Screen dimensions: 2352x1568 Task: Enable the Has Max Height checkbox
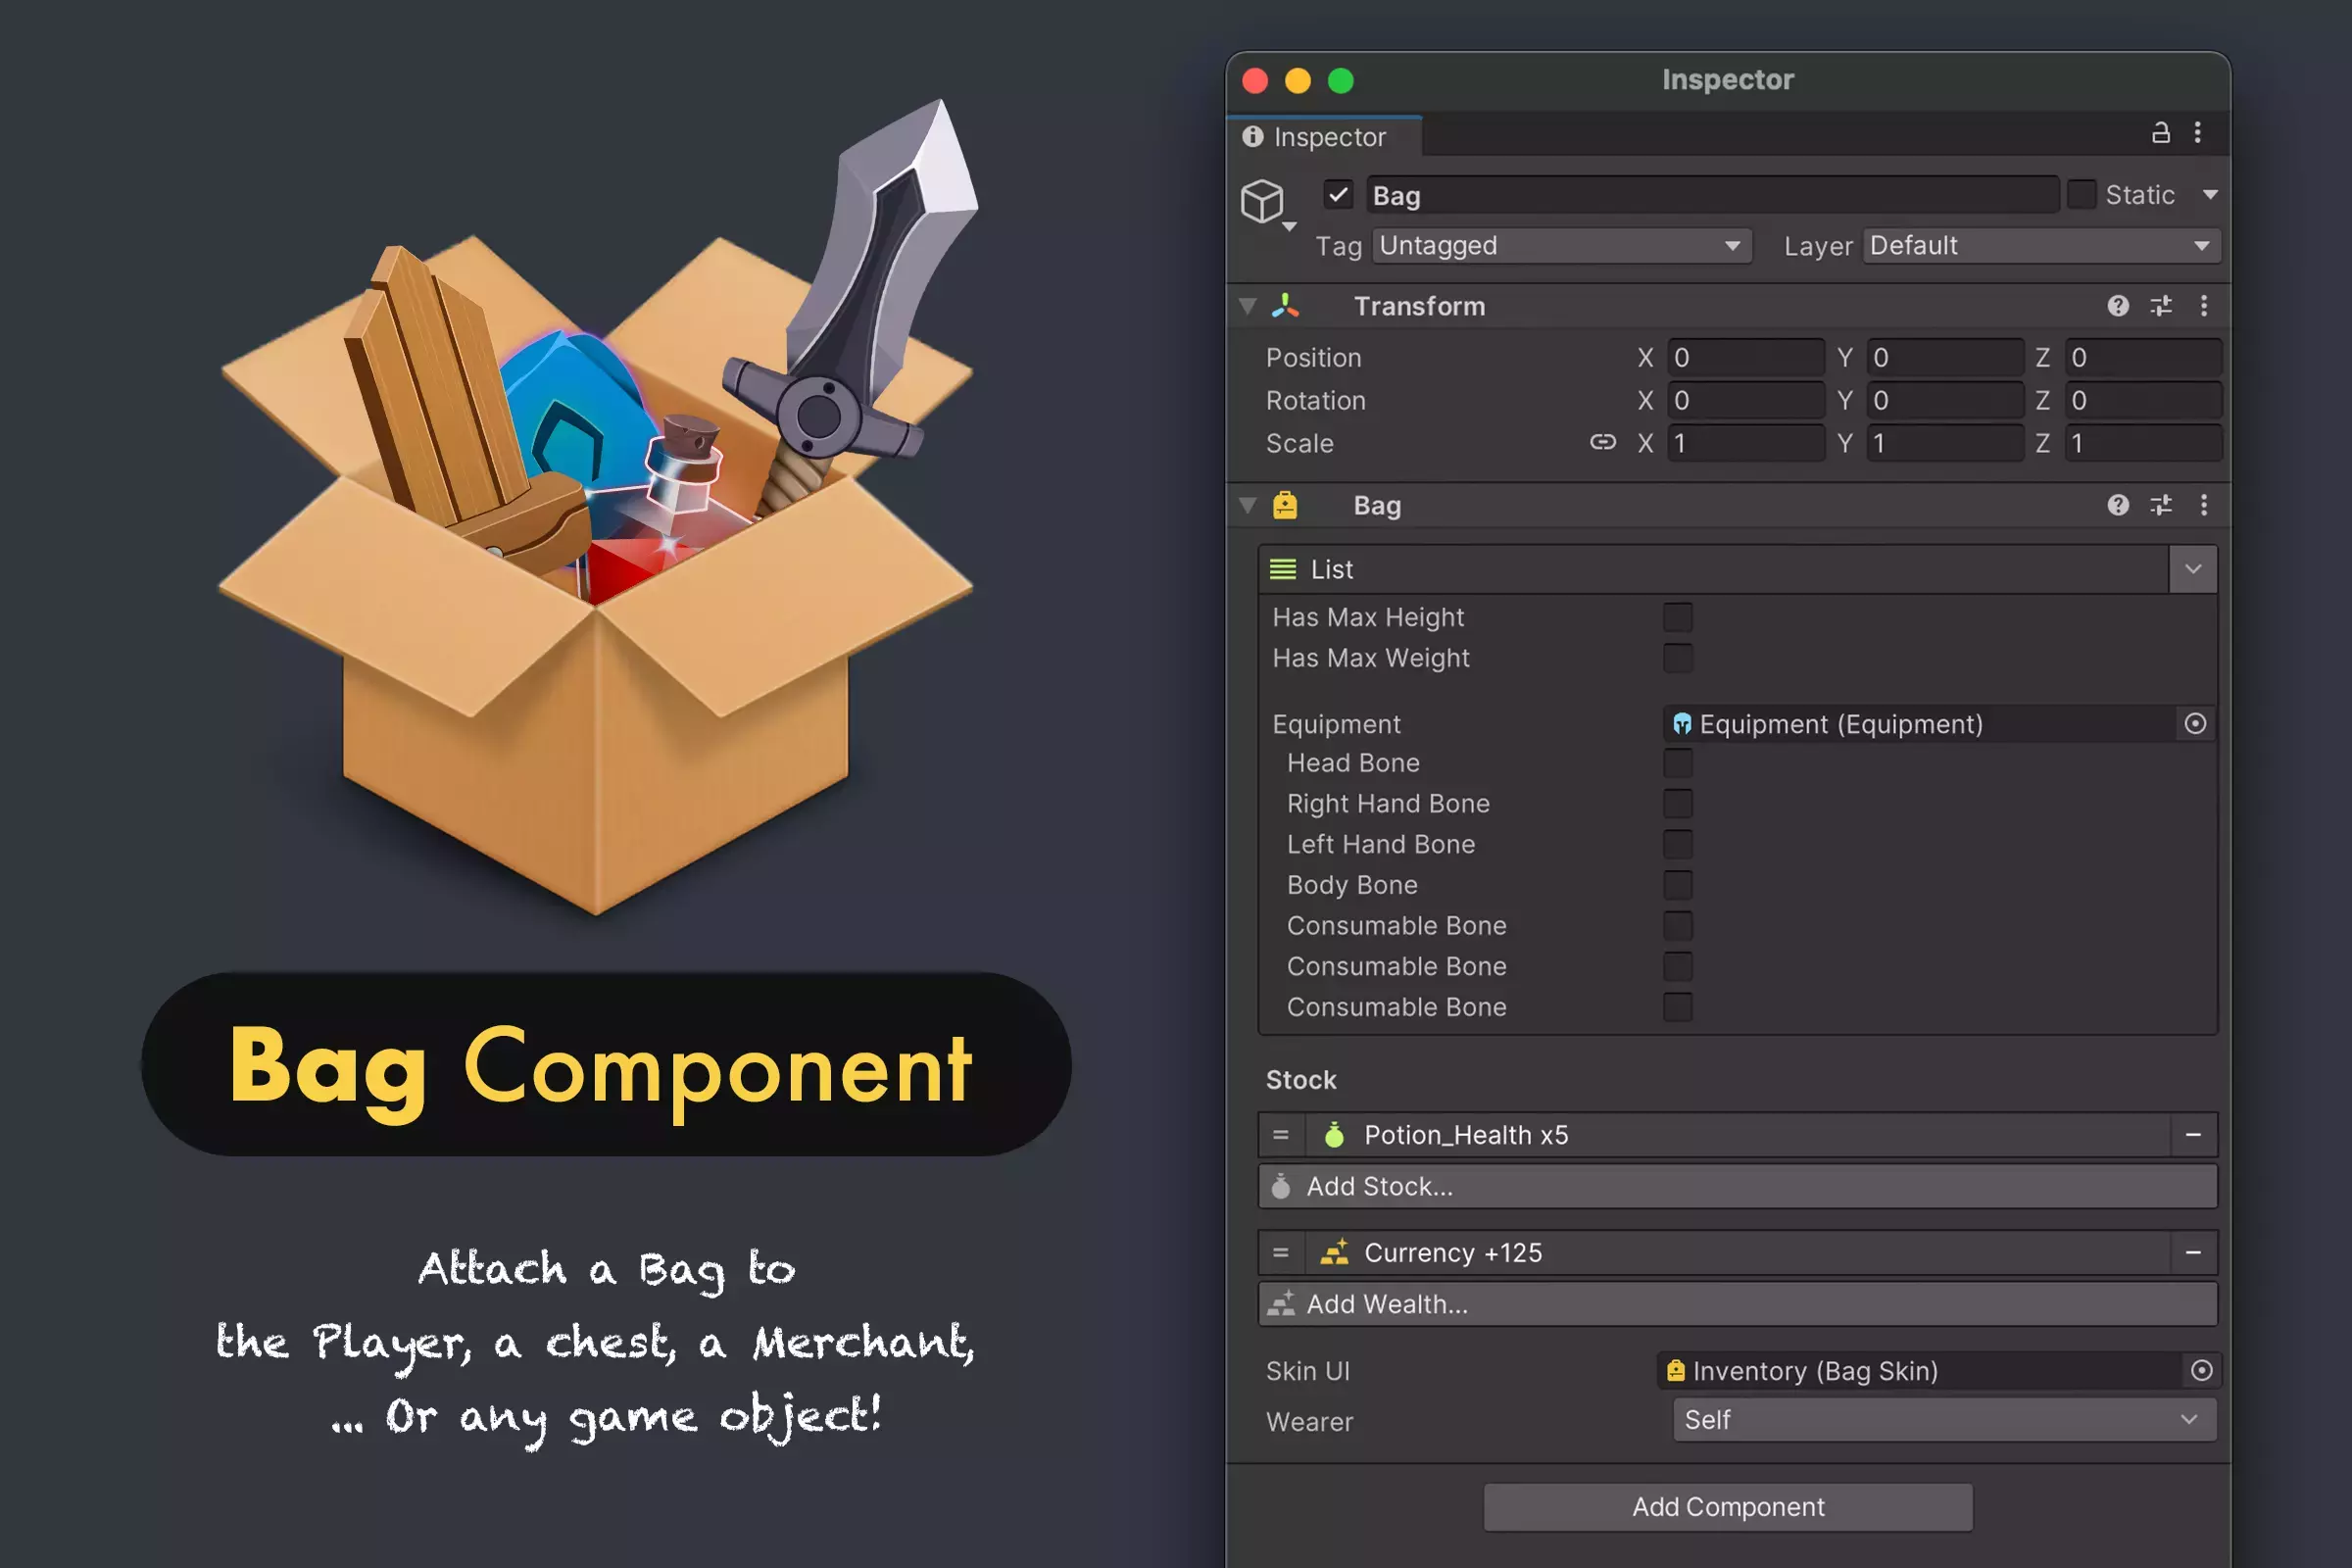point(1677,617)
